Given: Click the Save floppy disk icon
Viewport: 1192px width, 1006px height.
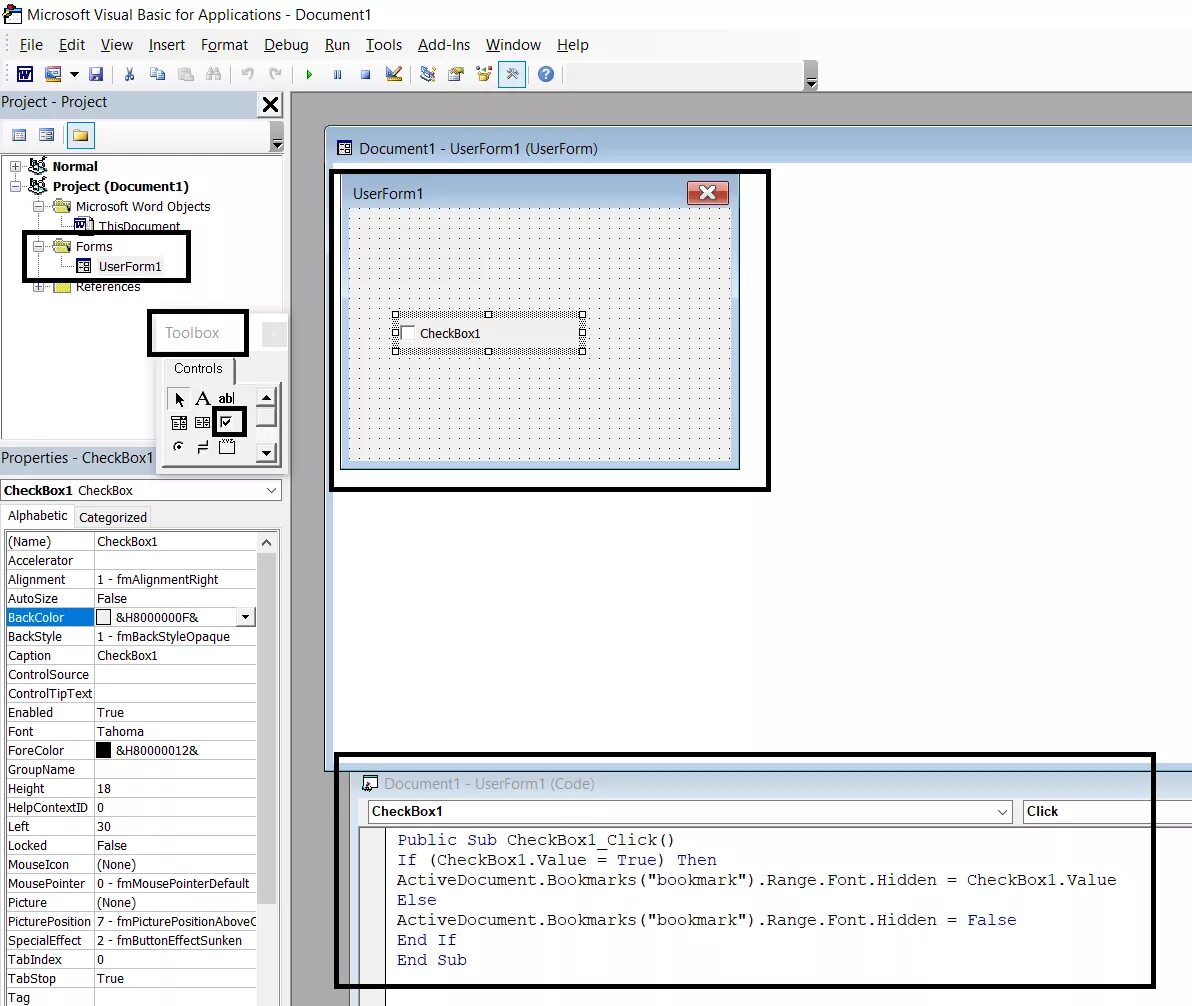Looking at the screenshot, I should tap(96, 74).
